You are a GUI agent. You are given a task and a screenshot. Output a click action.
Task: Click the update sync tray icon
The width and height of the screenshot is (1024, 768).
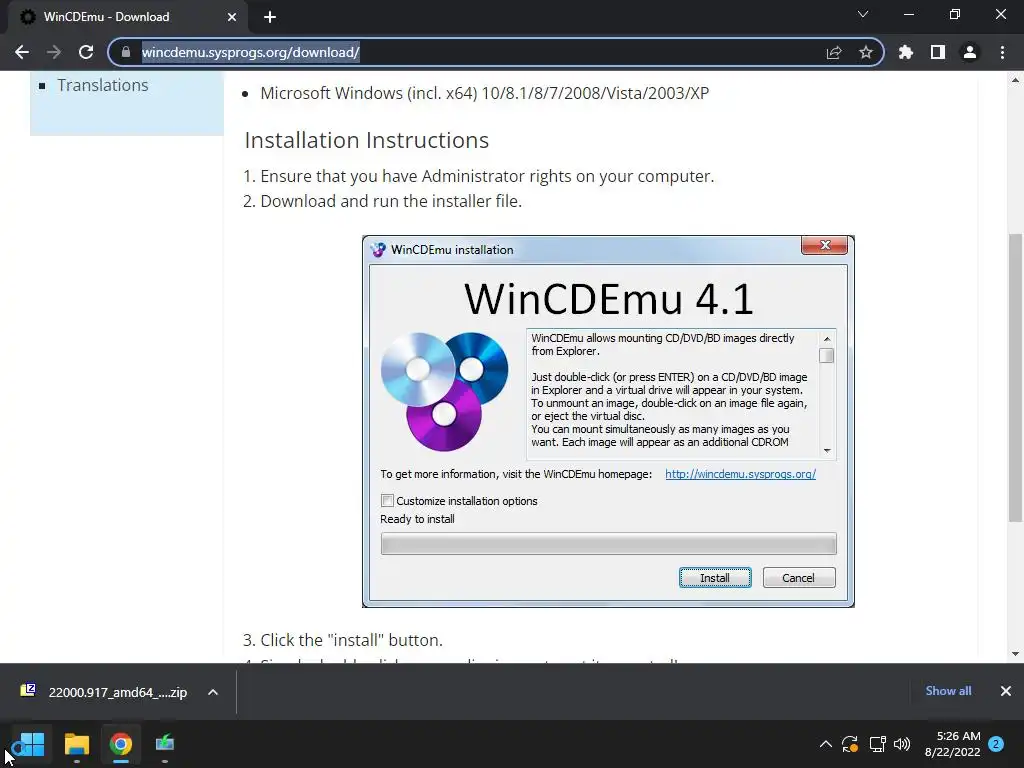pos(850,744)
